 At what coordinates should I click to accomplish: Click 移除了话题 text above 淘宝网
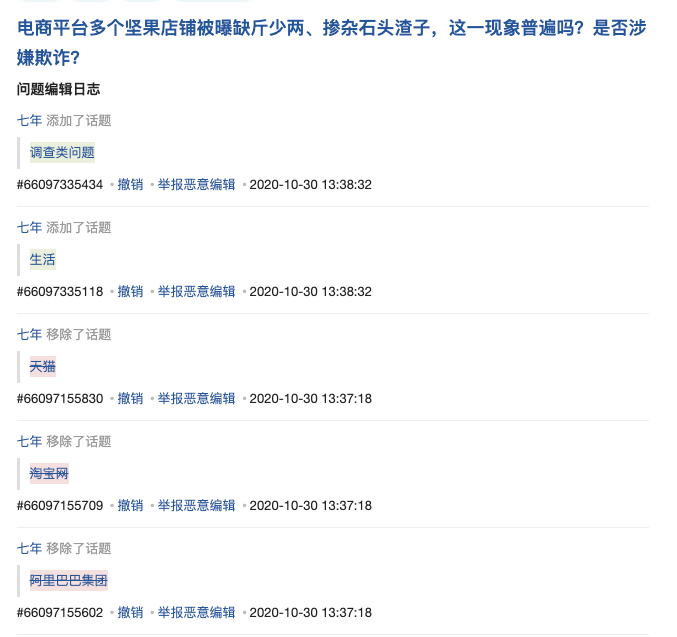(79, 441)
